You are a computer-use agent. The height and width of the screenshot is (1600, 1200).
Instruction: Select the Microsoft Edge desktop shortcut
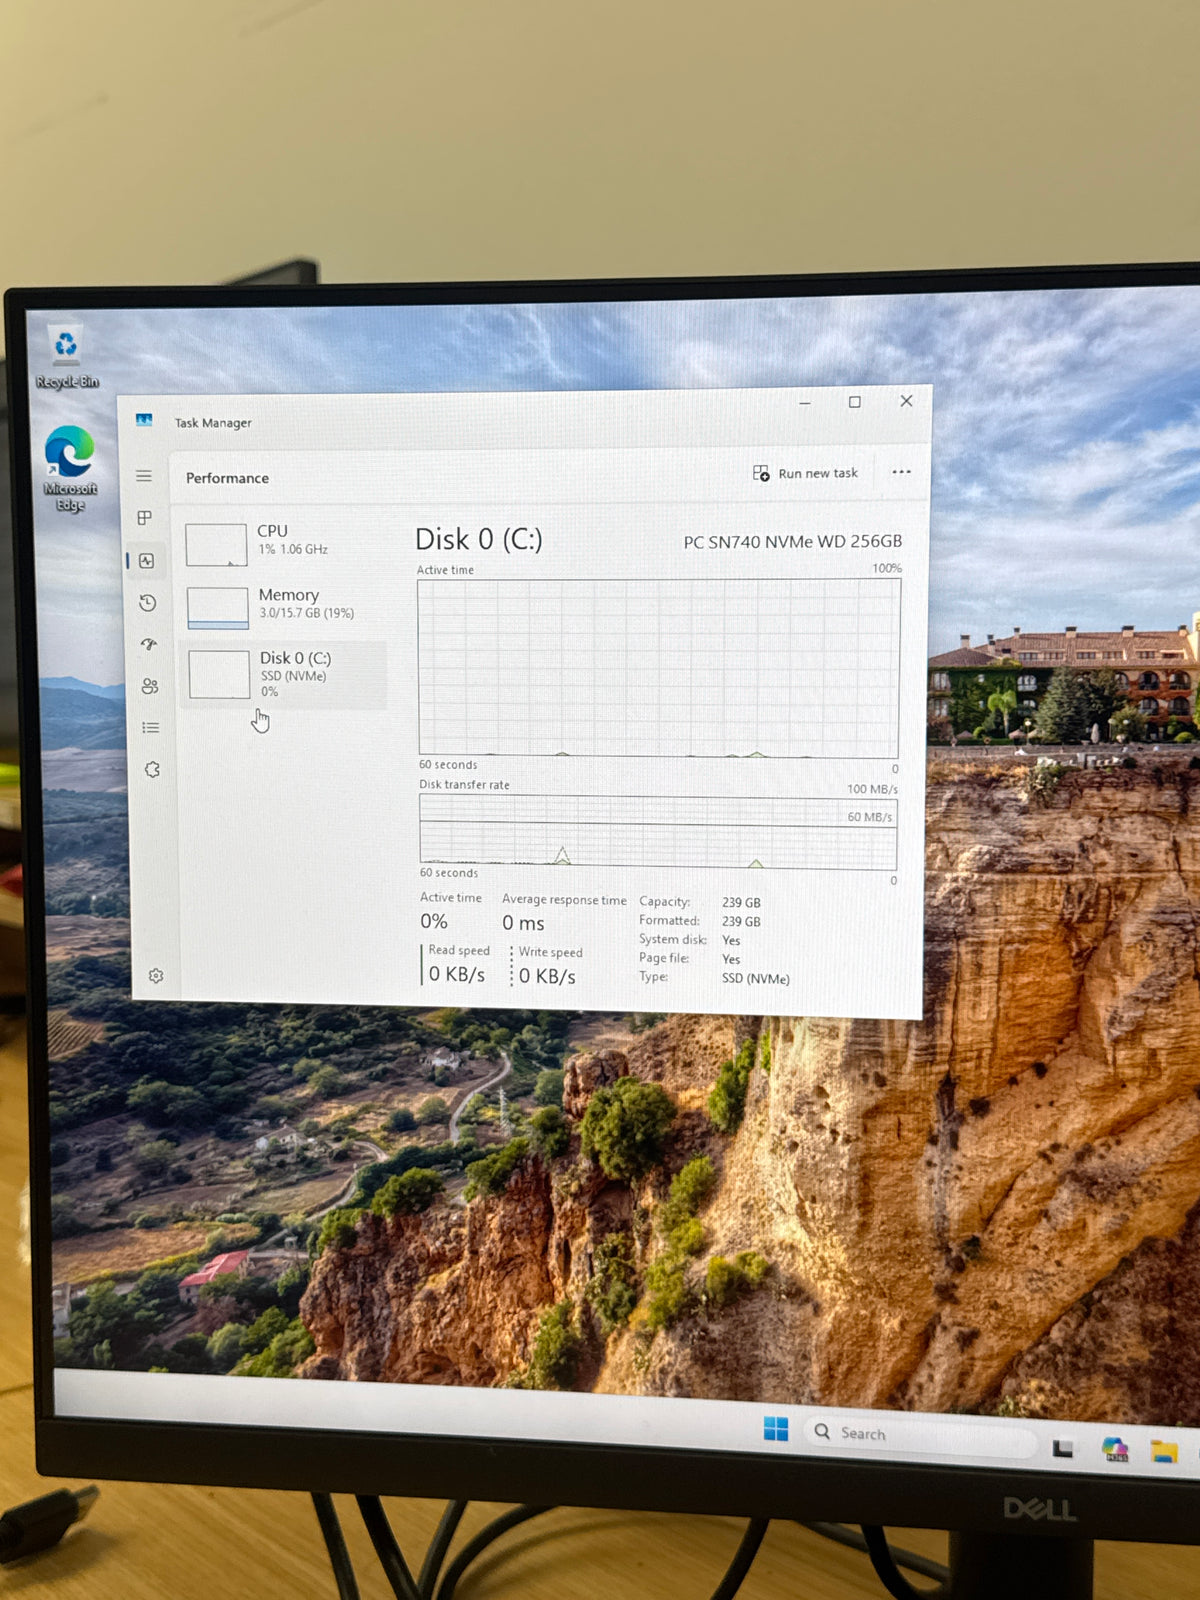(70, 468)
